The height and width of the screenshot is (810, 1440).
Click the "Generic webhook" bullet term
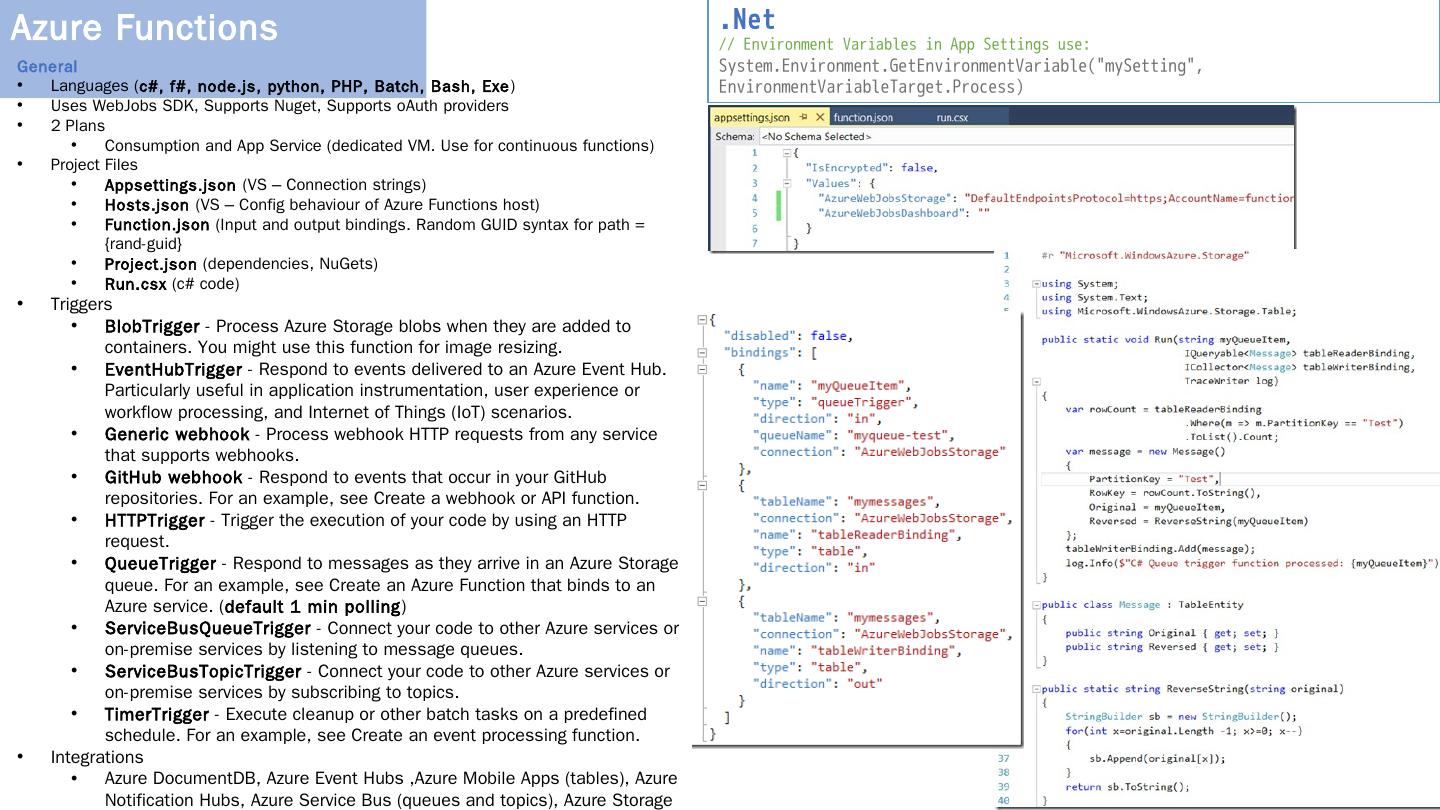pyautogui.click(x=177, y=434)
